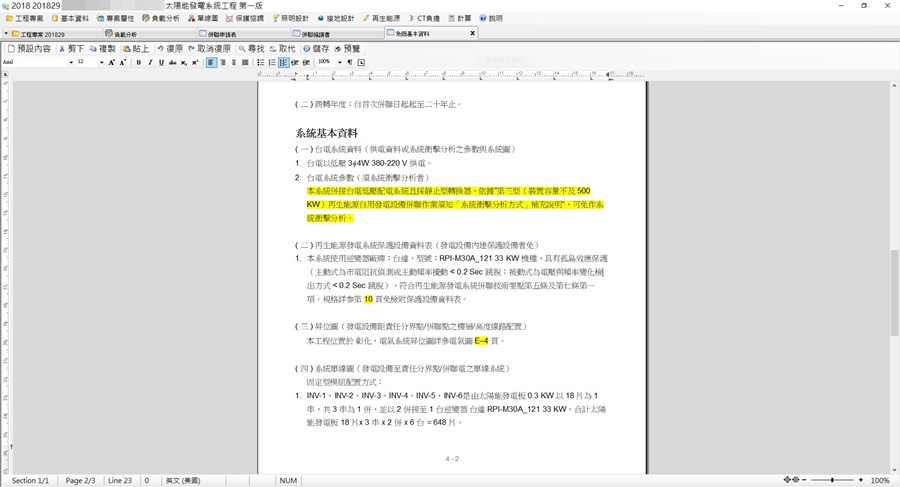
Task: Toggle Subscript formatting
Action: coord(184,63)
